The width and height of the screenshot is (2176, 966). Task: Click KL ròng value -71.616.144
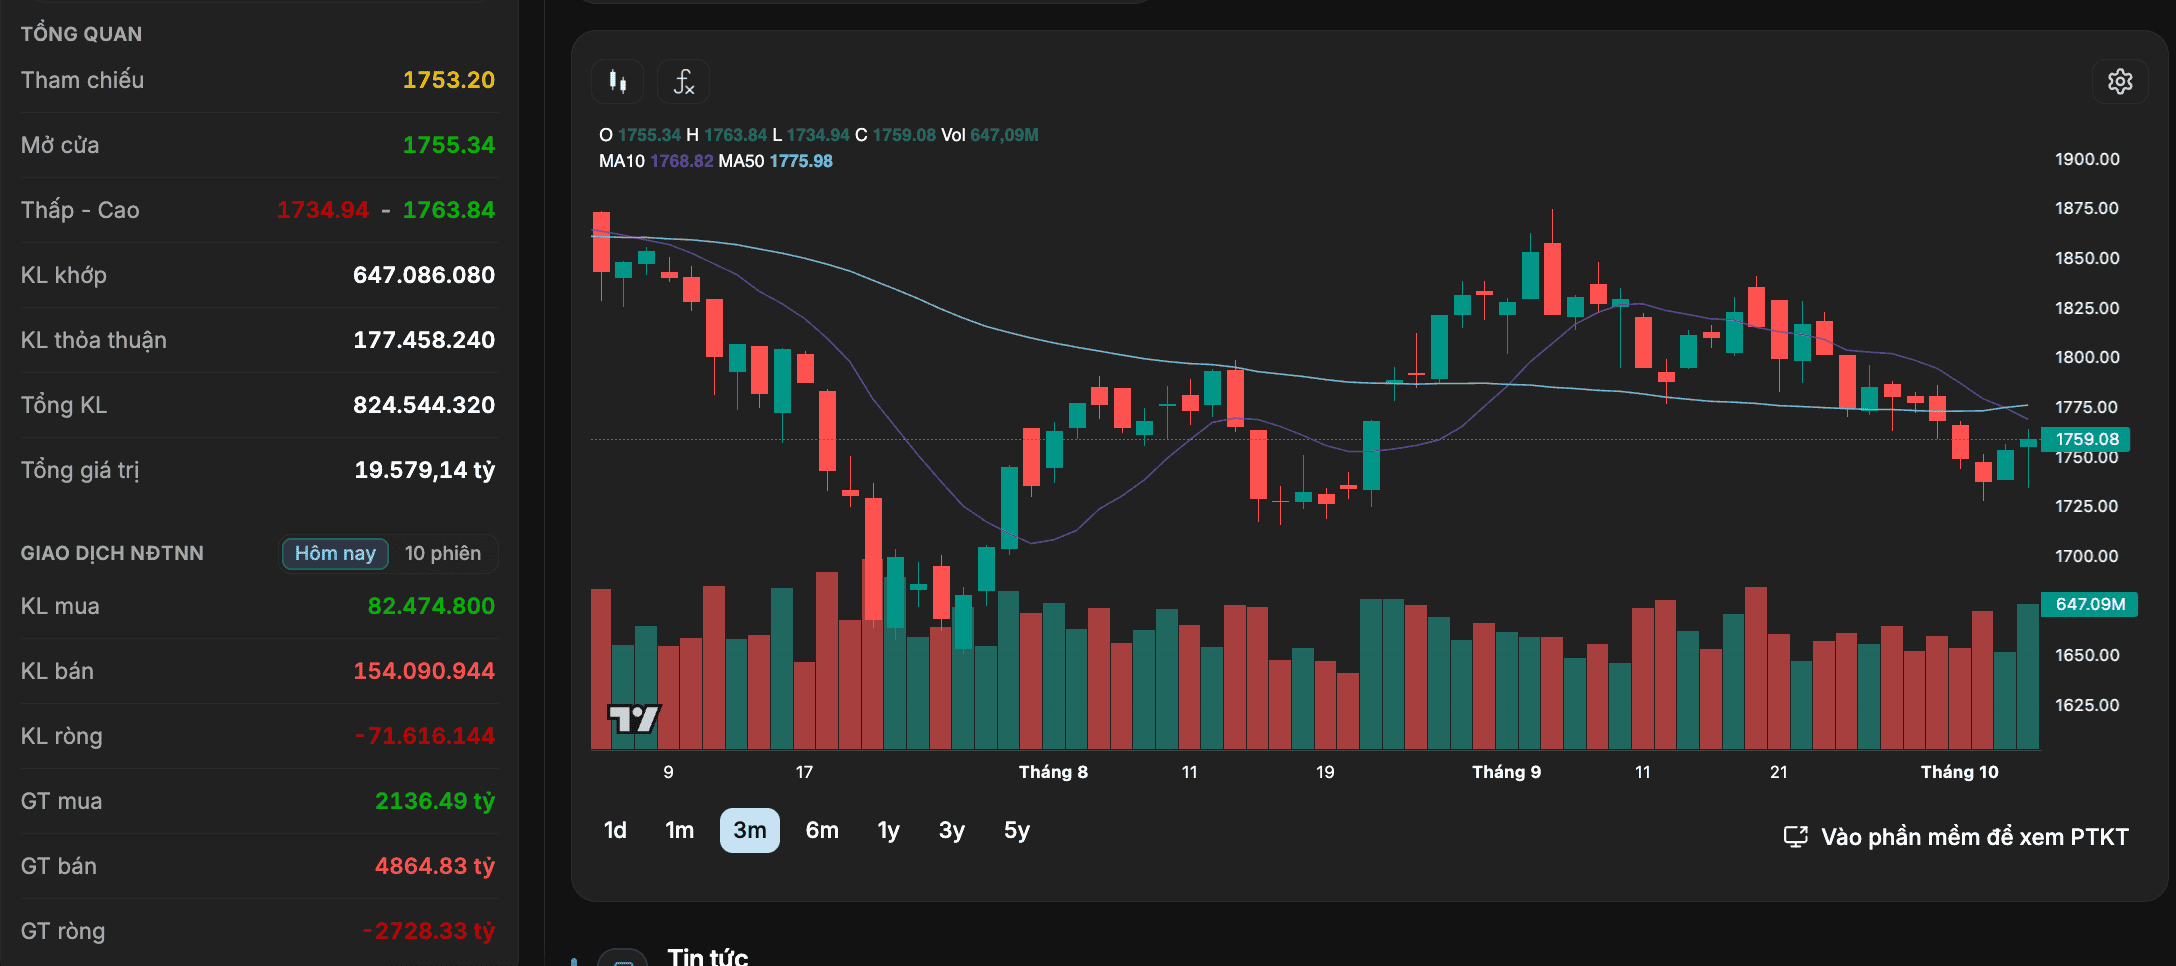click(425, 736)
